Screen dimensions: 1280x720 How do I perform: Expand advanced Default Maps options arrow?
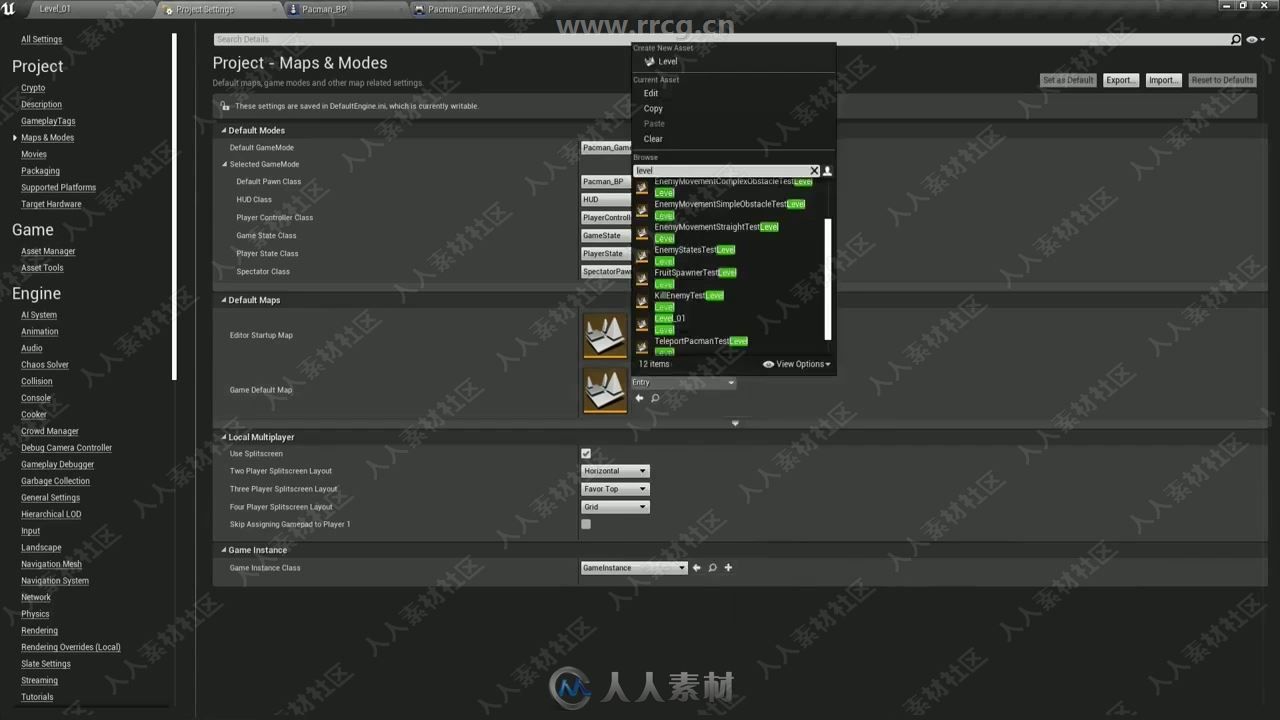pyautogui.click(x=735, y=423)
